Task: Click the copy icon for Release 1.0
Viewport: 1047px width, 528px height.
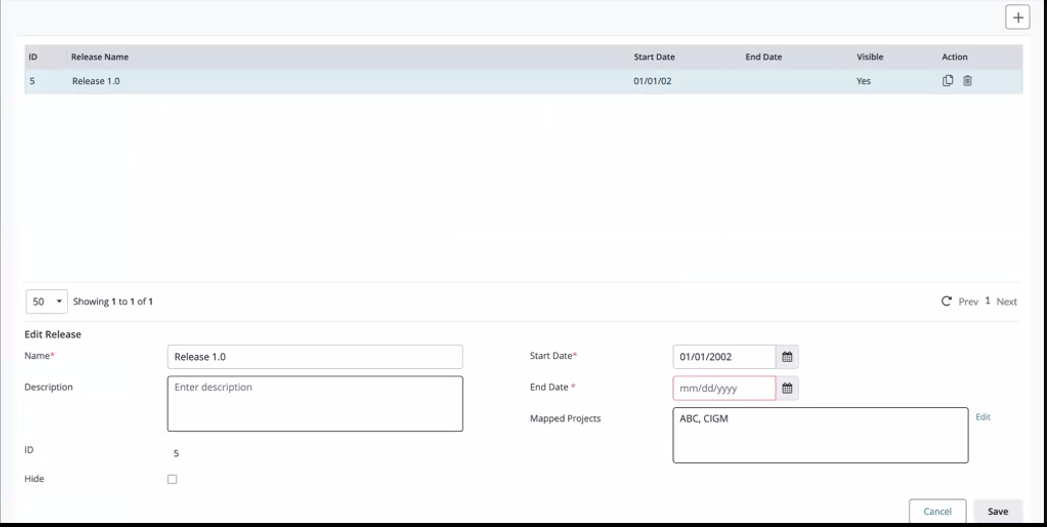Action: coord(948,81)
